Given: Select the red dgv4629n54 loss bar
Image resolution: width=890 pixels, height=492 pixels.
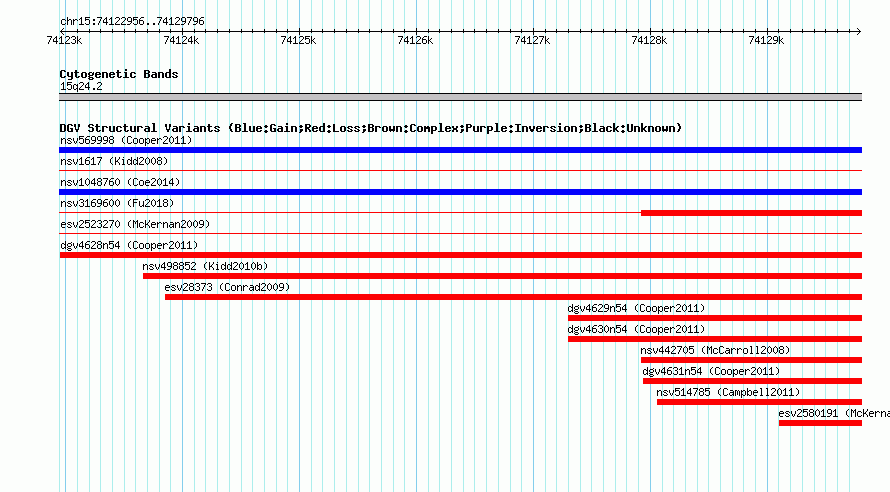Looking at the screenshot, I should [715, 318].
